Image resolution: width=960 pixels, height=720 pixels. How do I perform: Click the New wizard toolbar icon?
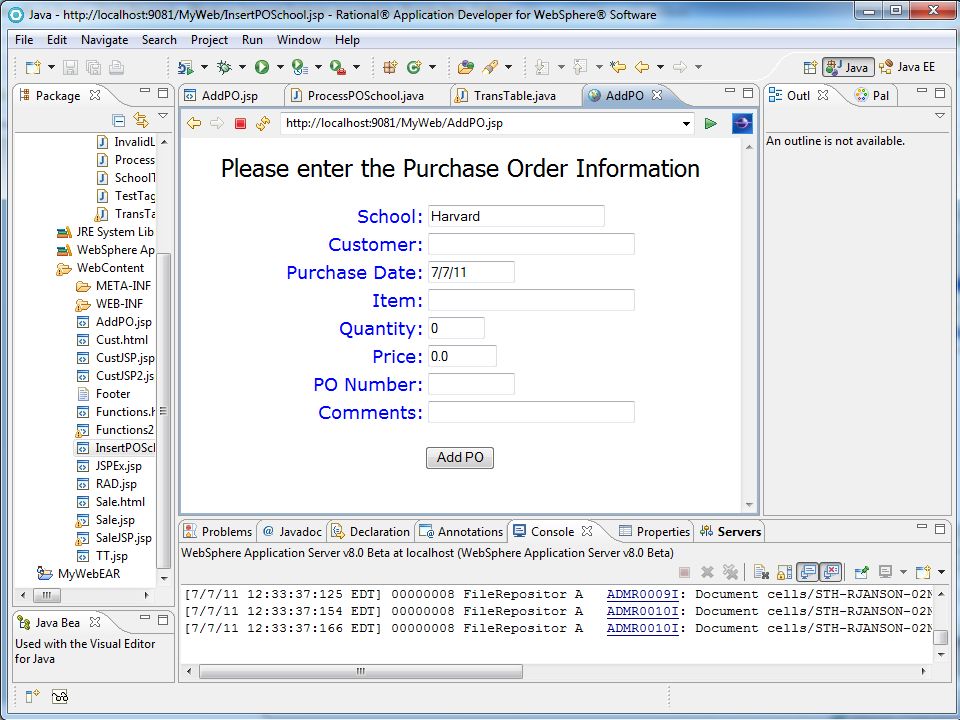coord(32,67)
